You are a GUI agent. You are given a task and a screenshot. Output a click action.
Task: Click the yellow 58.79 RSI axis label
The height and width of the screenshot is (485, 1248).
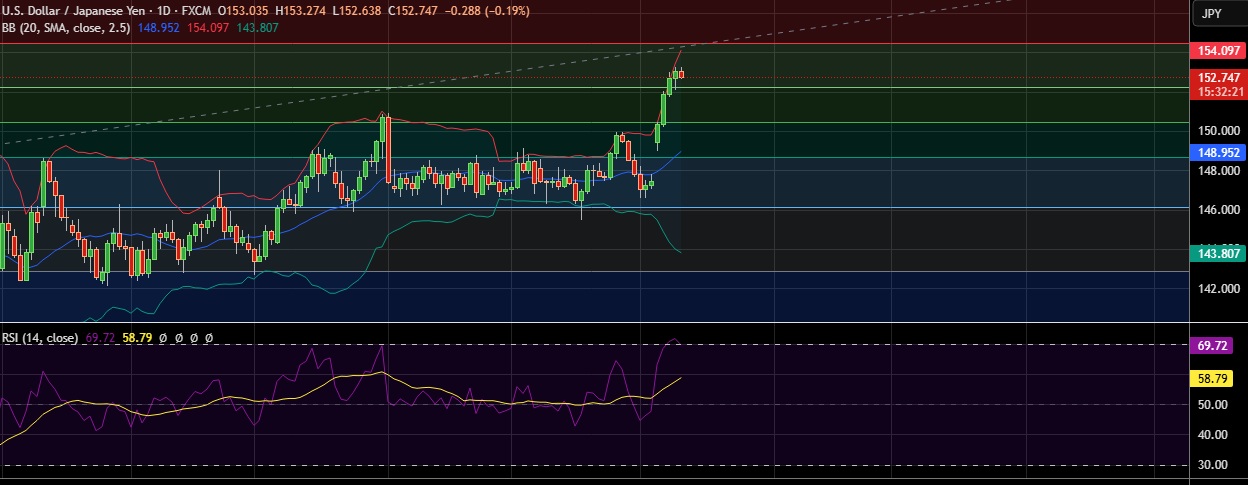[1218, 379]
